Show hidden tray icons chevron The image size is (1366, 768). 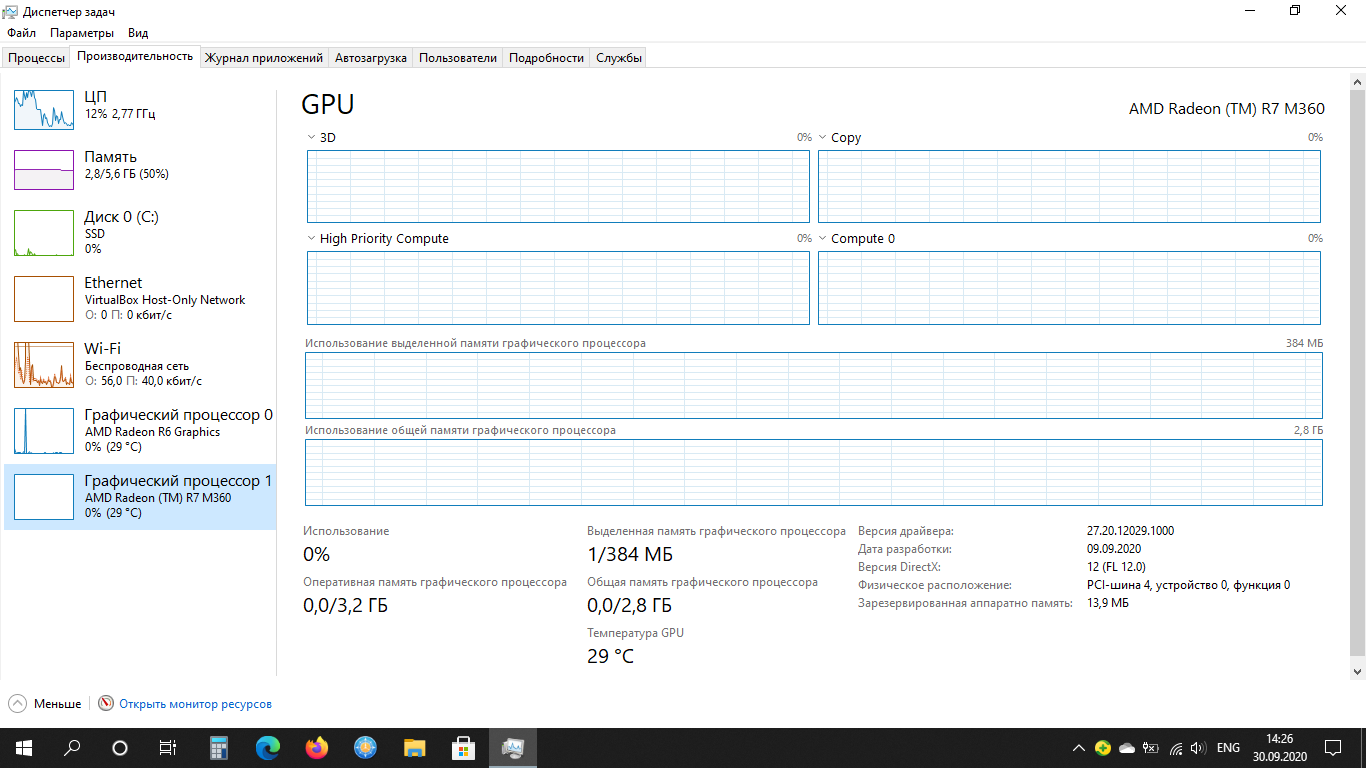pyautogui.click(x=1078, y=748)
